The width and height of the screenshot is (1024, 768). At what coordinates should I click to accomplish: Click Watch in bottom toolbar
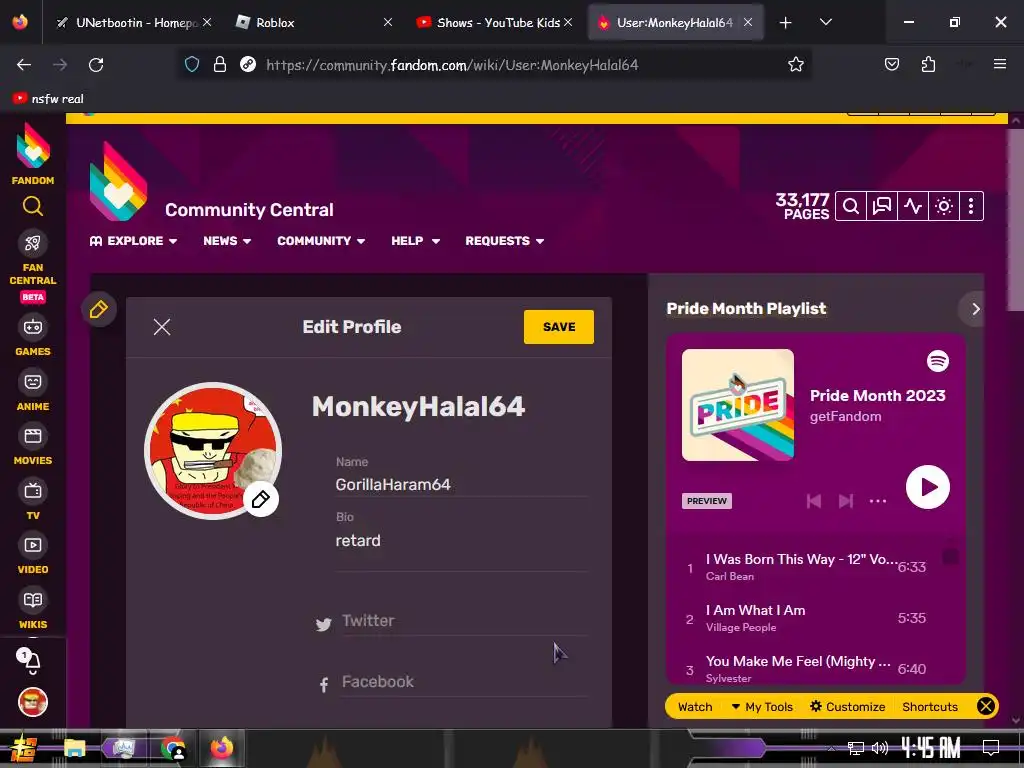click(695, 707)
